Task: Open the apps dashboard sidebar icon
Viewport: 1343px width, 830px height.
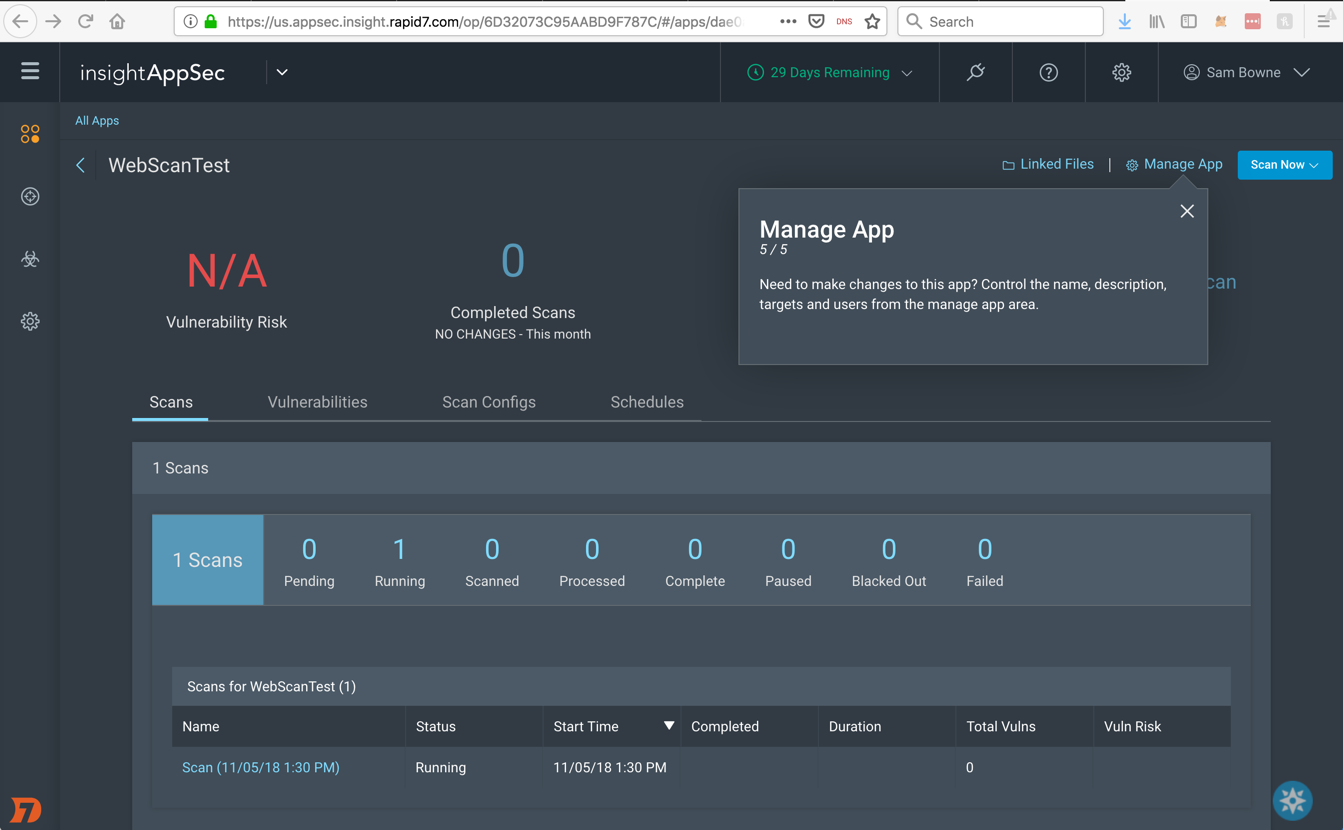Action: [x=30, y=134]
